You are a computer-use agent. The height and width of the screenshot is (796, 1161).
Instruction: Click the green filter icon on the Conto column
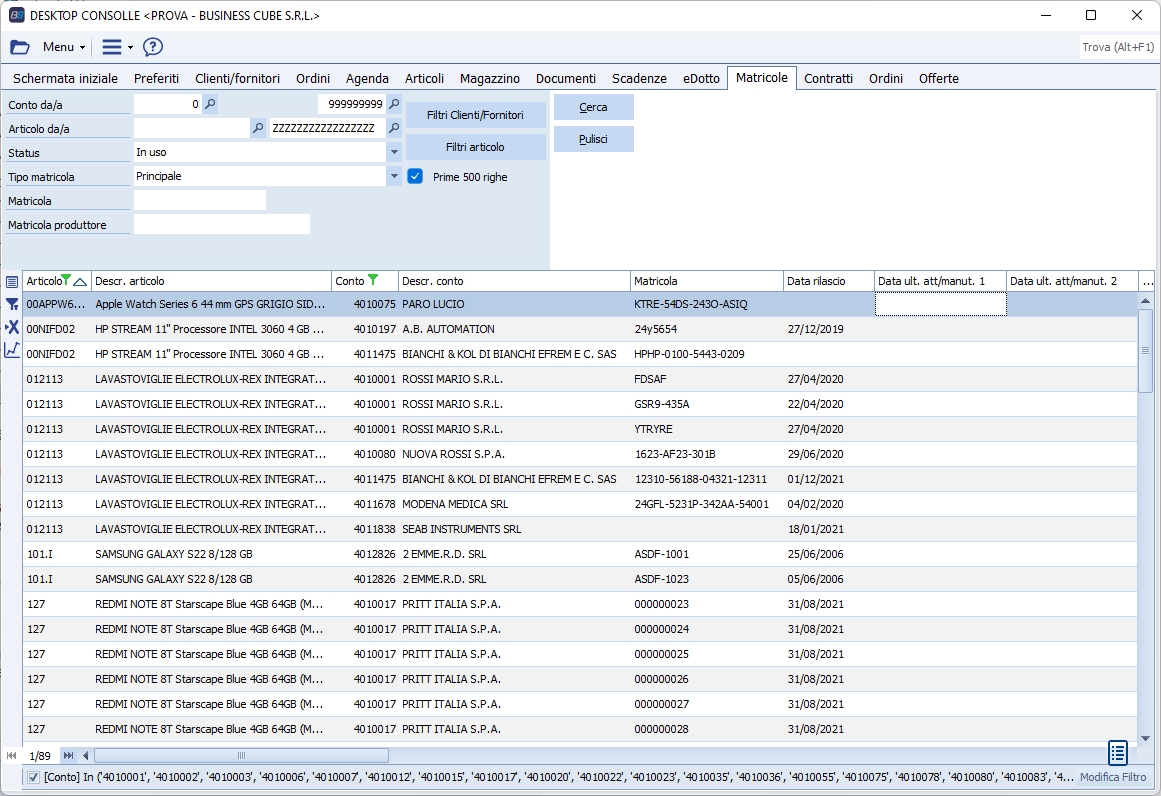click(373, 280)
